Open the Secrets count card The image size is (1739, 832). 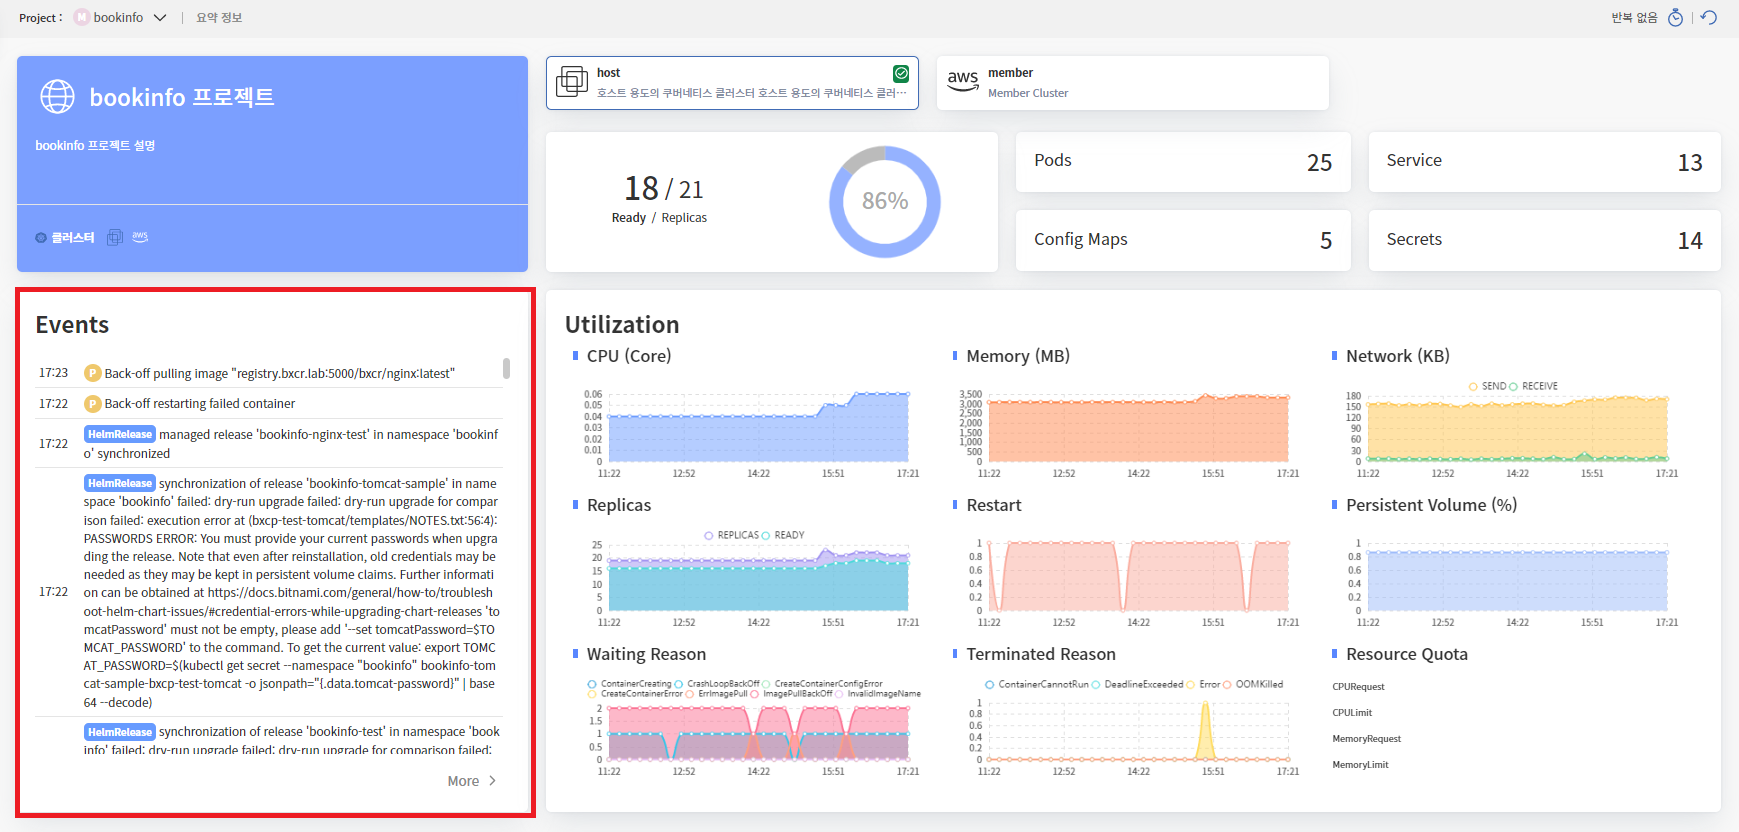click(x=1544, y=240)
